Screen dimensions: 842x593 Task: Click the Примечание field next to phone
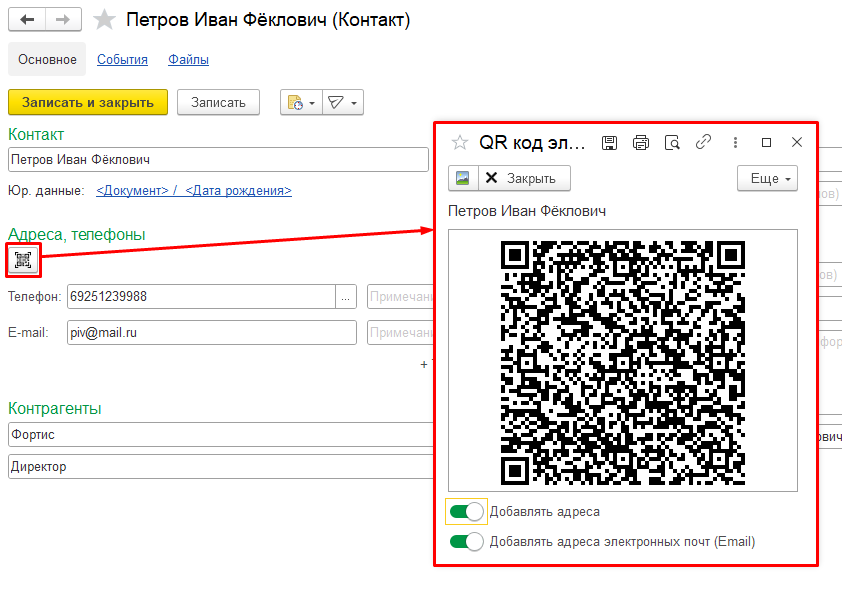(401, 296)
